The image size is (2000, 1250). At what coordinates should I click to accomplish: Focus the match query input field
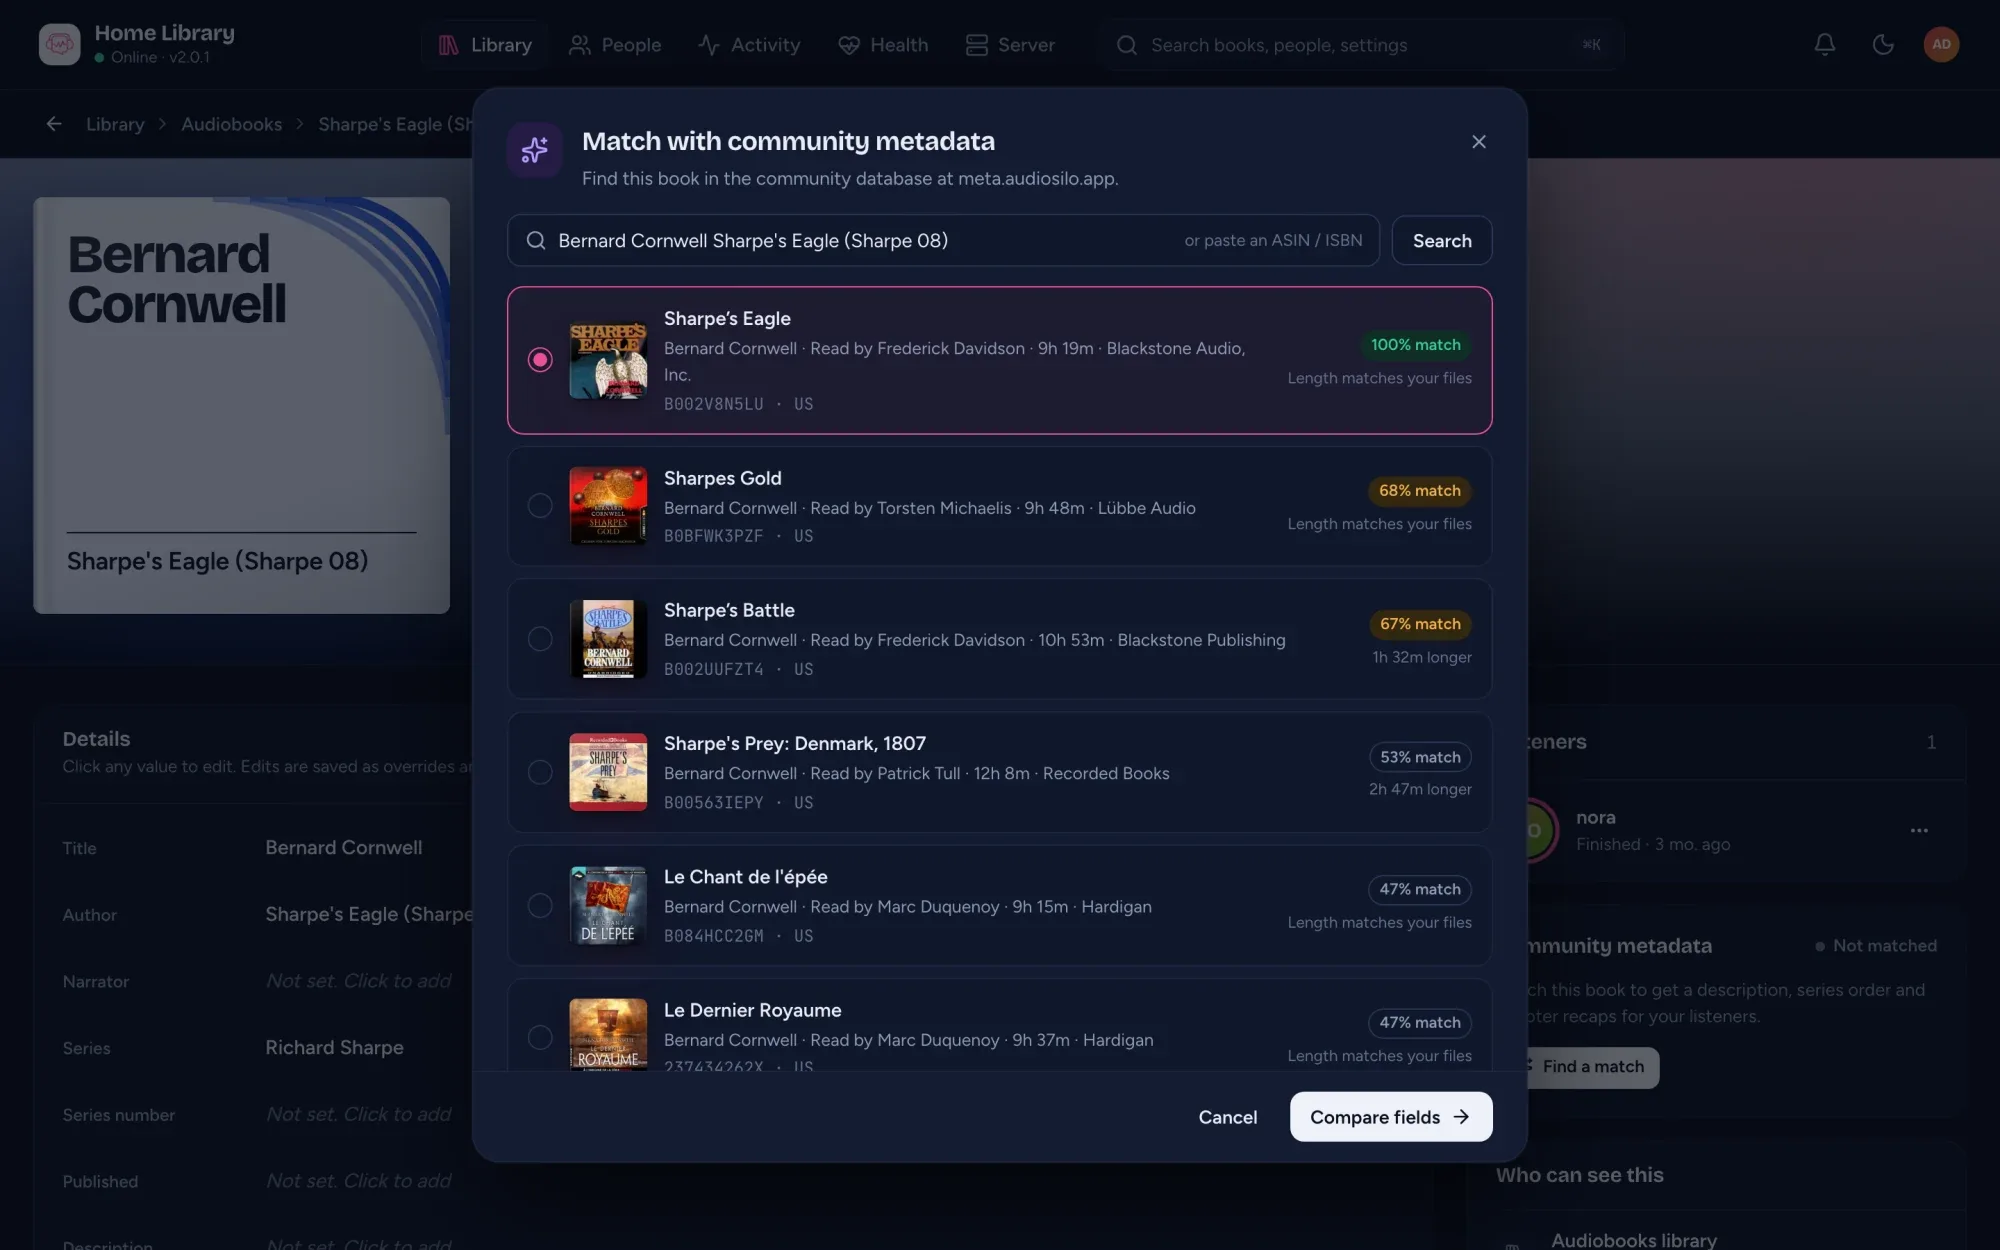pos(943,240)
